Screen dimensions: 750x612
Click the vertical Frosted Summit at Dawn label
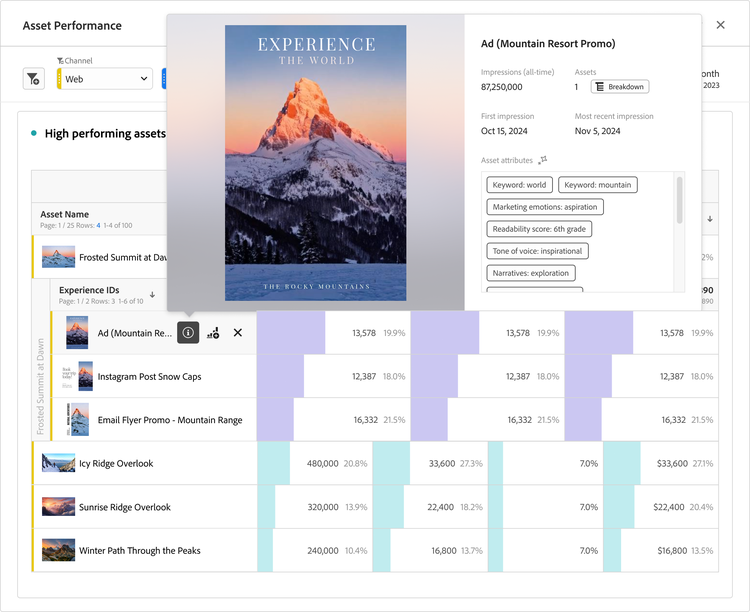[x=41, y=387]
